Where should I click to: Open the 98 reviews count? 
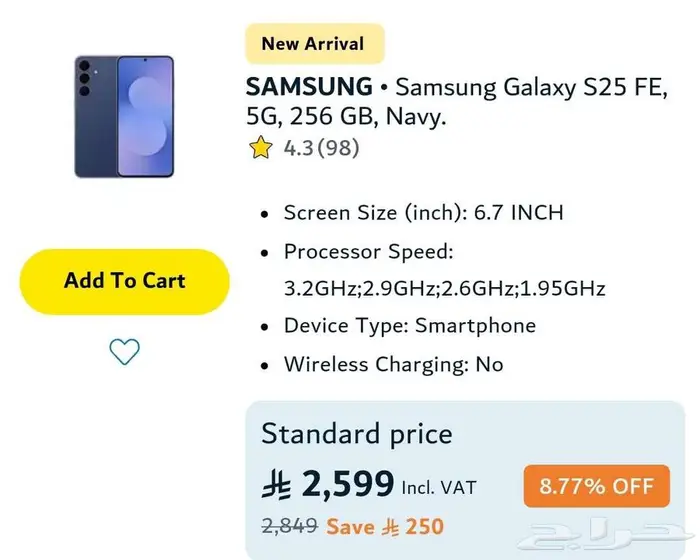[338, 149]
